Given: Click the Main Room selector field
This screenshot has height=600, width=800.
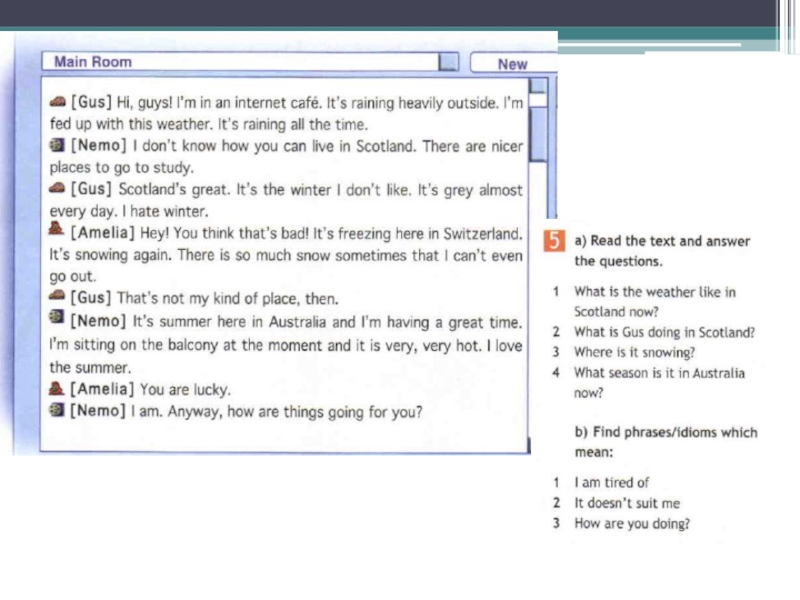Looking at the screenshot, I should pyautogui.click(x=240, y=63).
